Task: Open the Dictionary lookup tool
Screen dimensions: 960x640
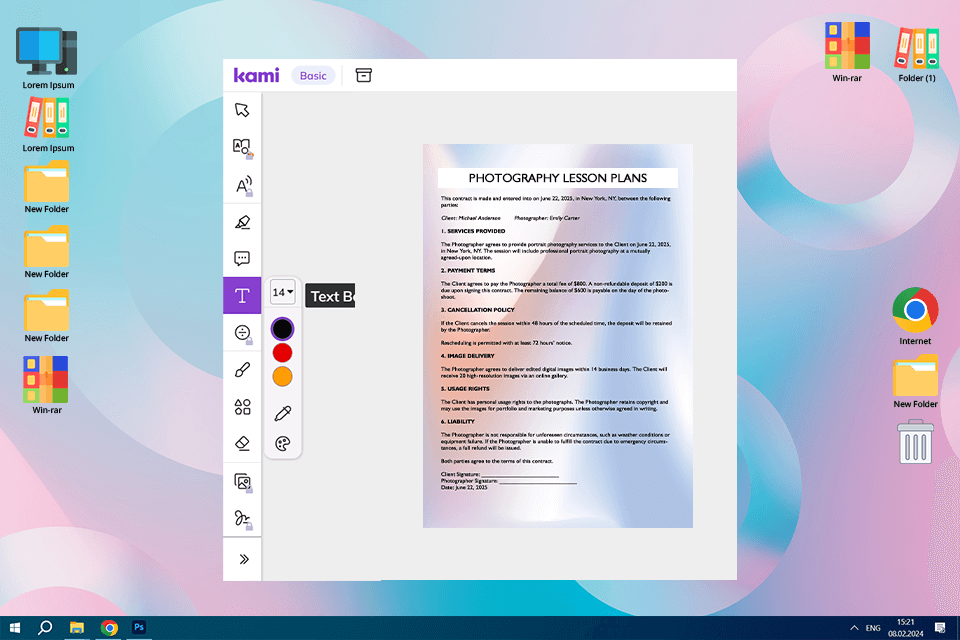Action: tap(242, 148)
